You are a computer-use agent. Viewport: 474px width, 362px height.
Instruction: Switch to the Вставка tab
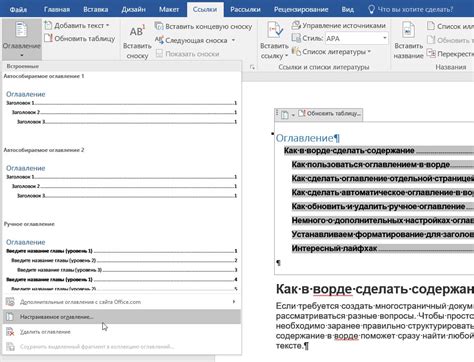point(95,9)
